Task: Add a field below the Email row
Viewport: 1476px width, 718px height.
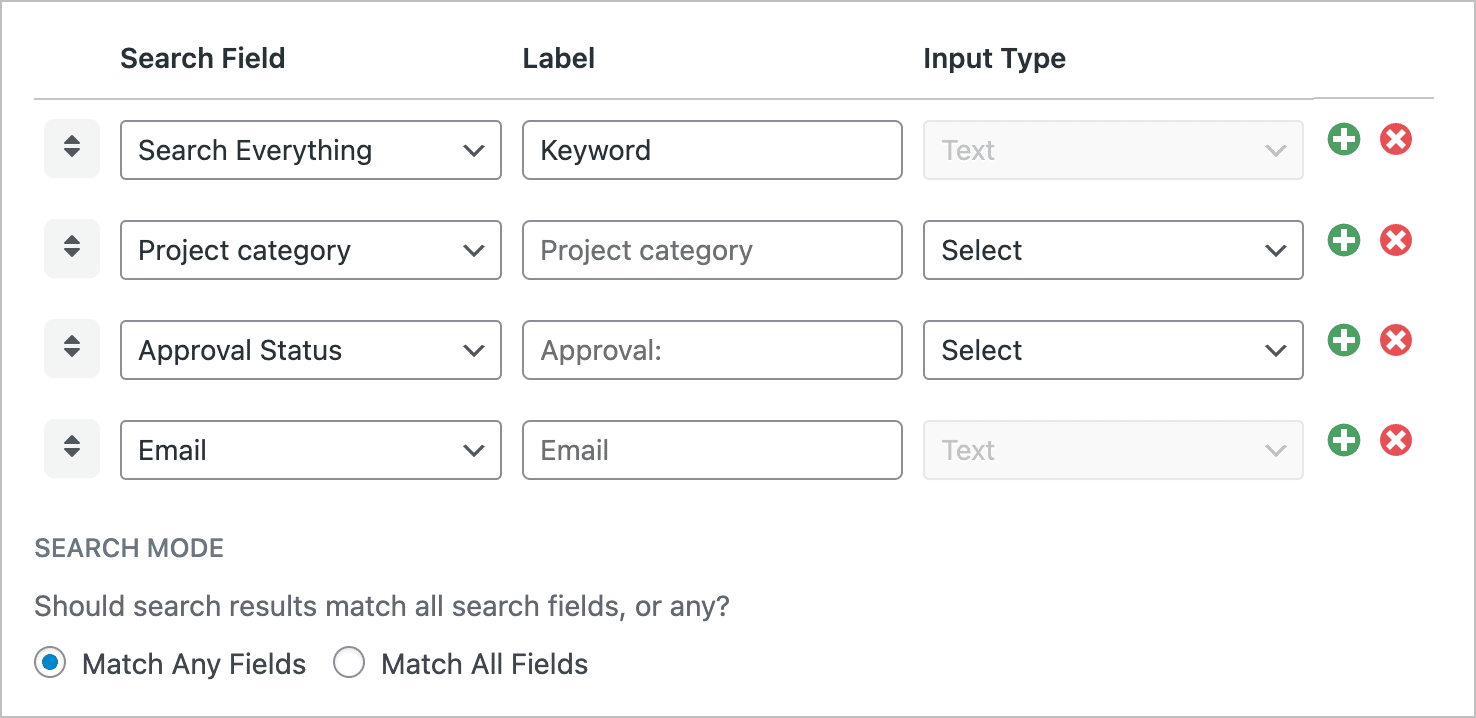Action: coord(1344,440)
